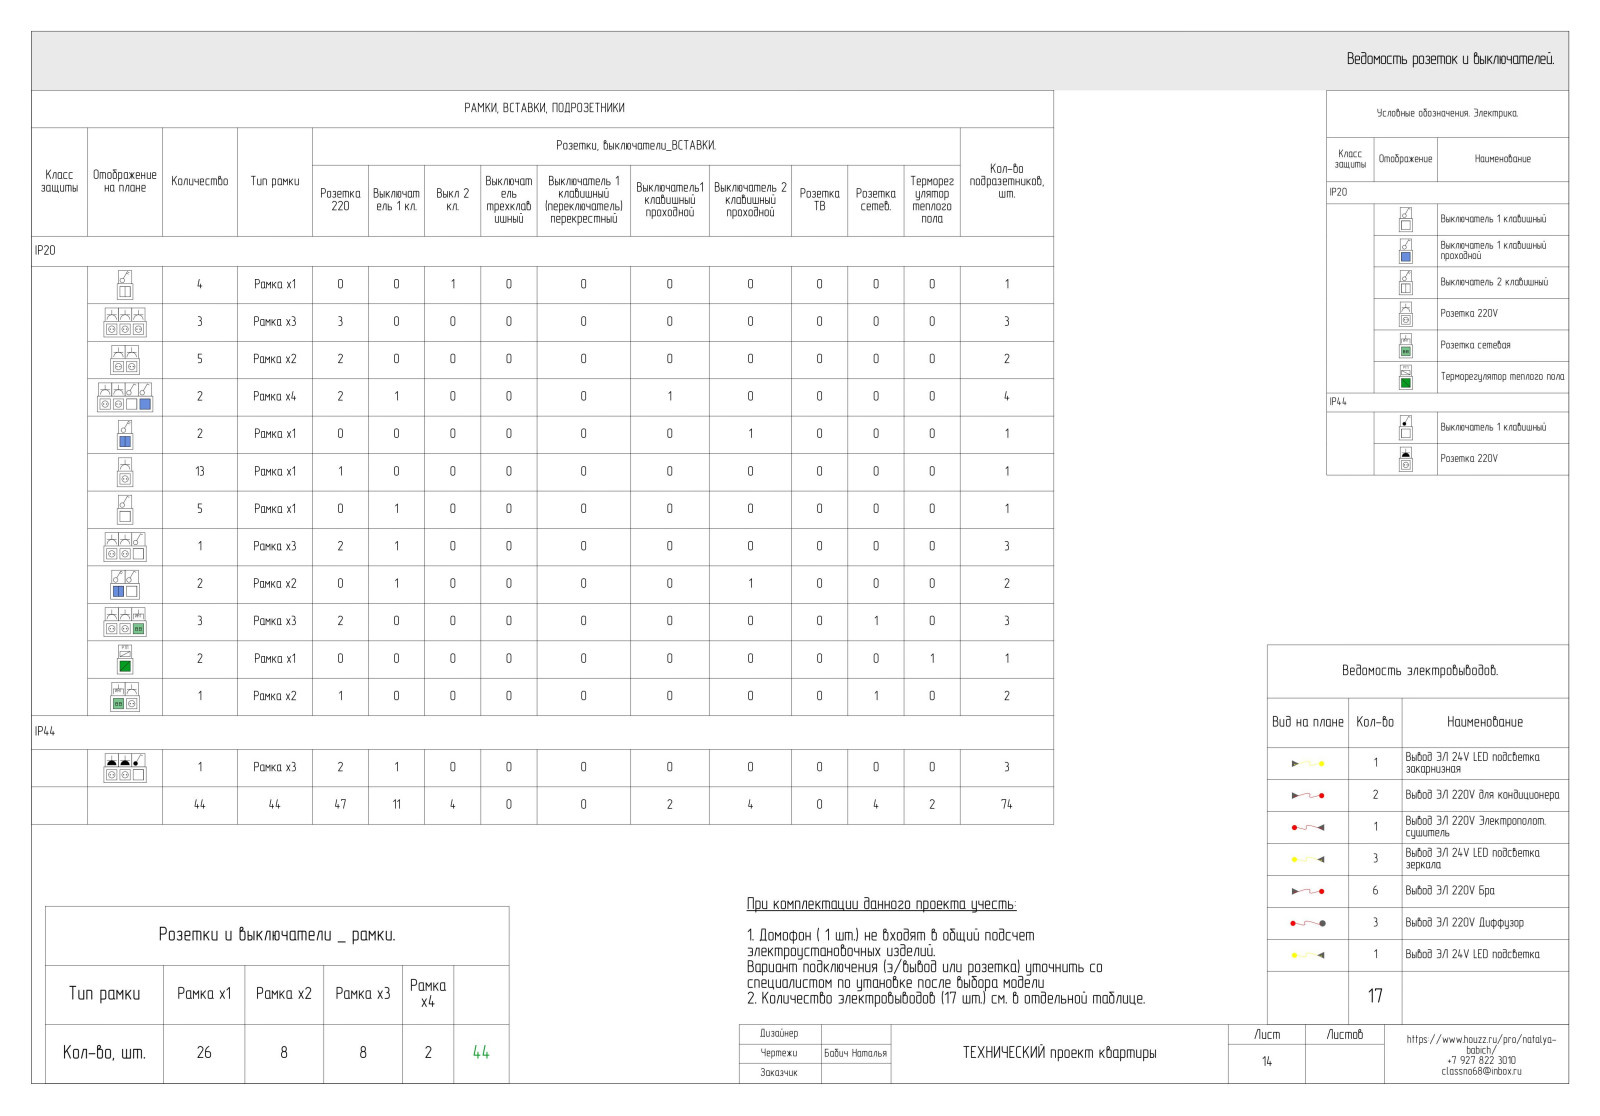The height and width of the screenshot is (1116, 1600).
Task: Open the houzz.ru designer profile link
Action: coord(1481,1044)
